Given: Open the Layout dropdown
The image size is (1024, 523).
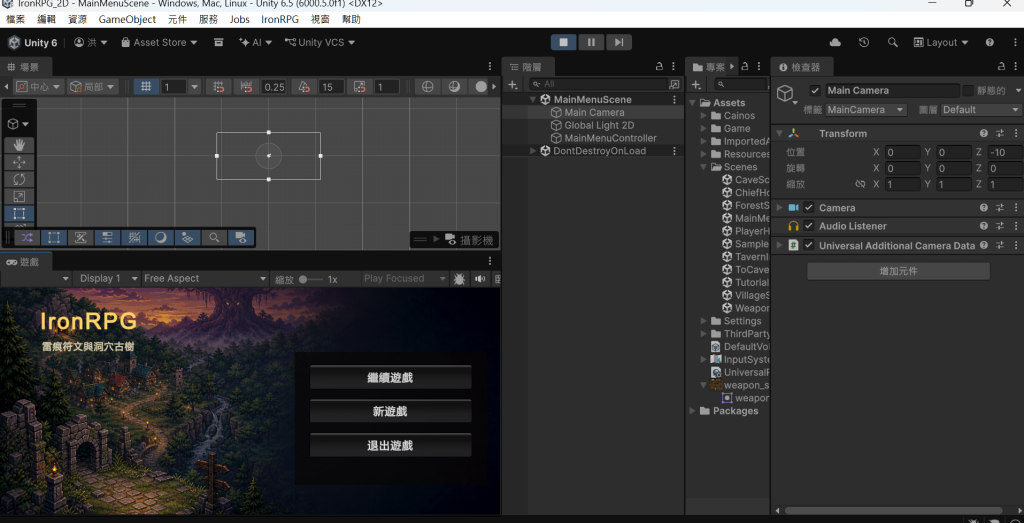Looking at the screenshot, I should [940, 42].
